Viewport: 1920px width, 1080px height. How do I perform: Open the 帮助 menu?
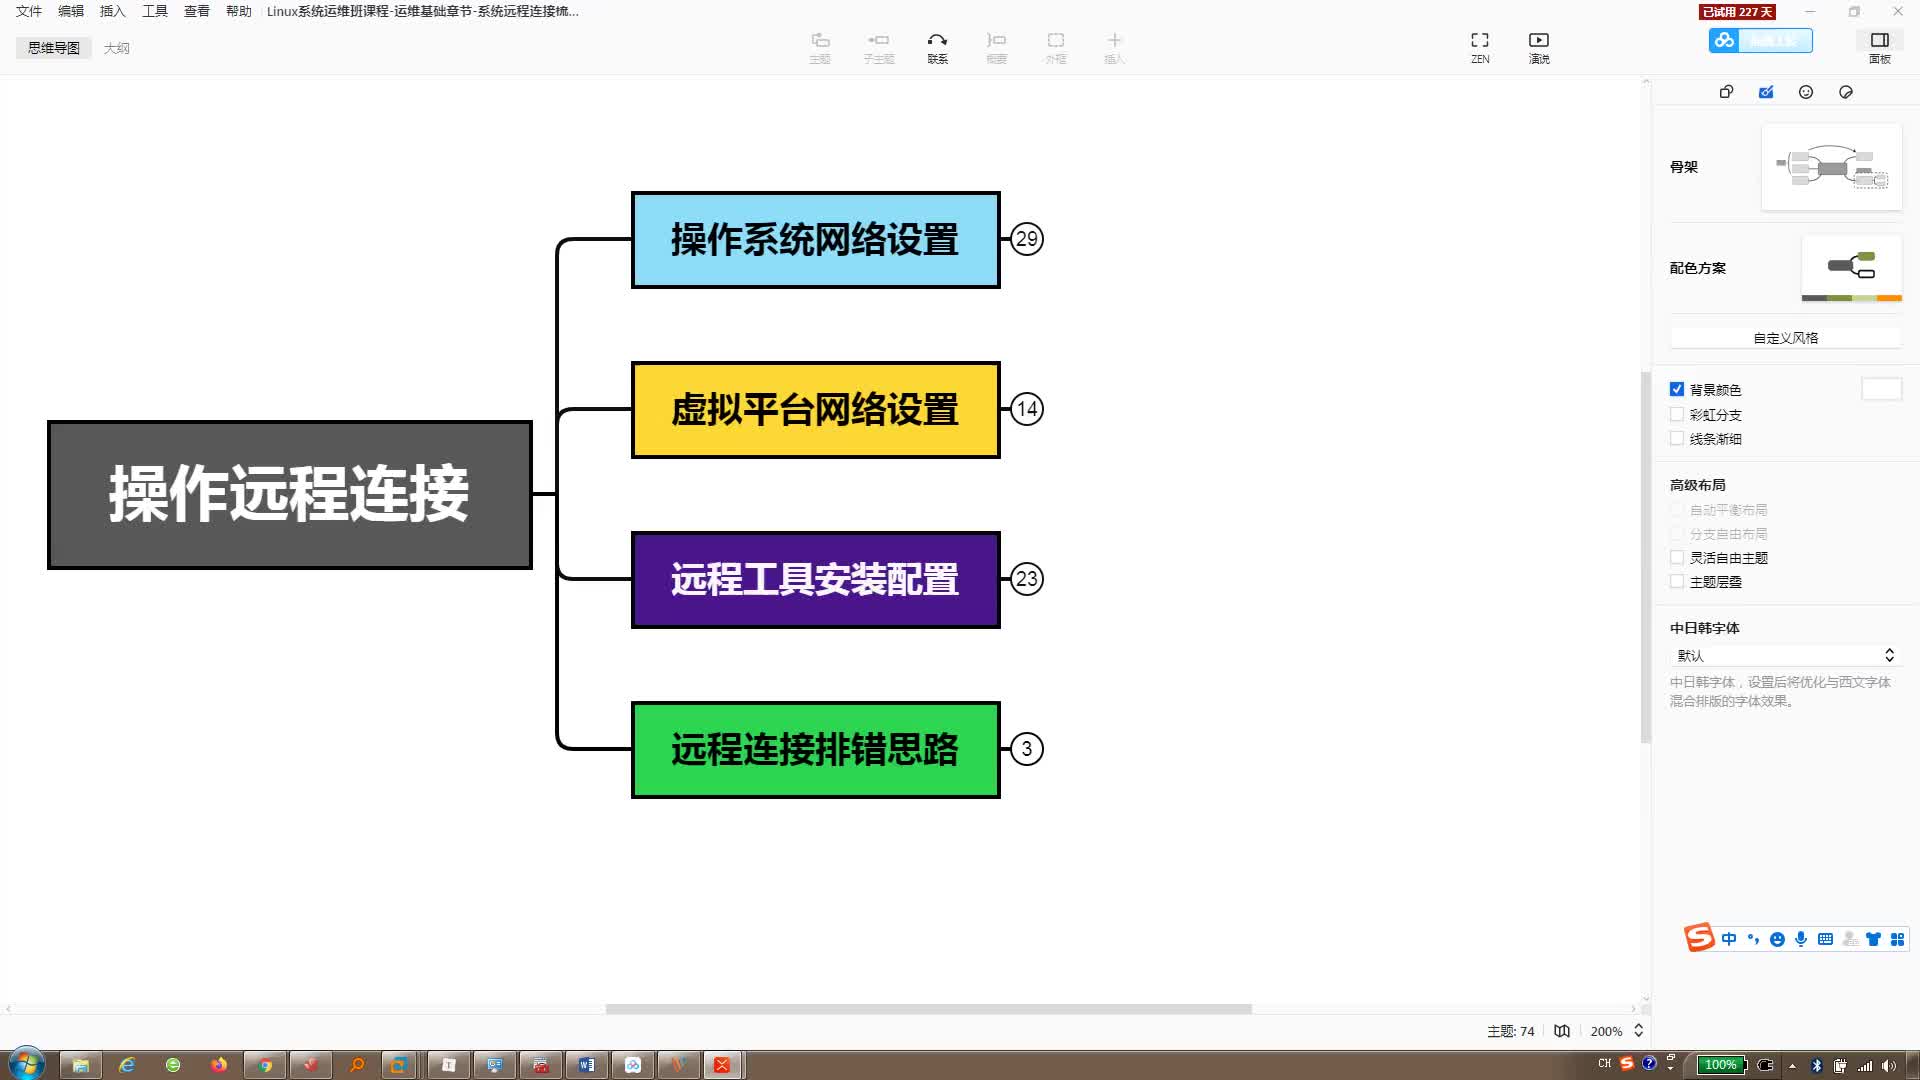239,11
